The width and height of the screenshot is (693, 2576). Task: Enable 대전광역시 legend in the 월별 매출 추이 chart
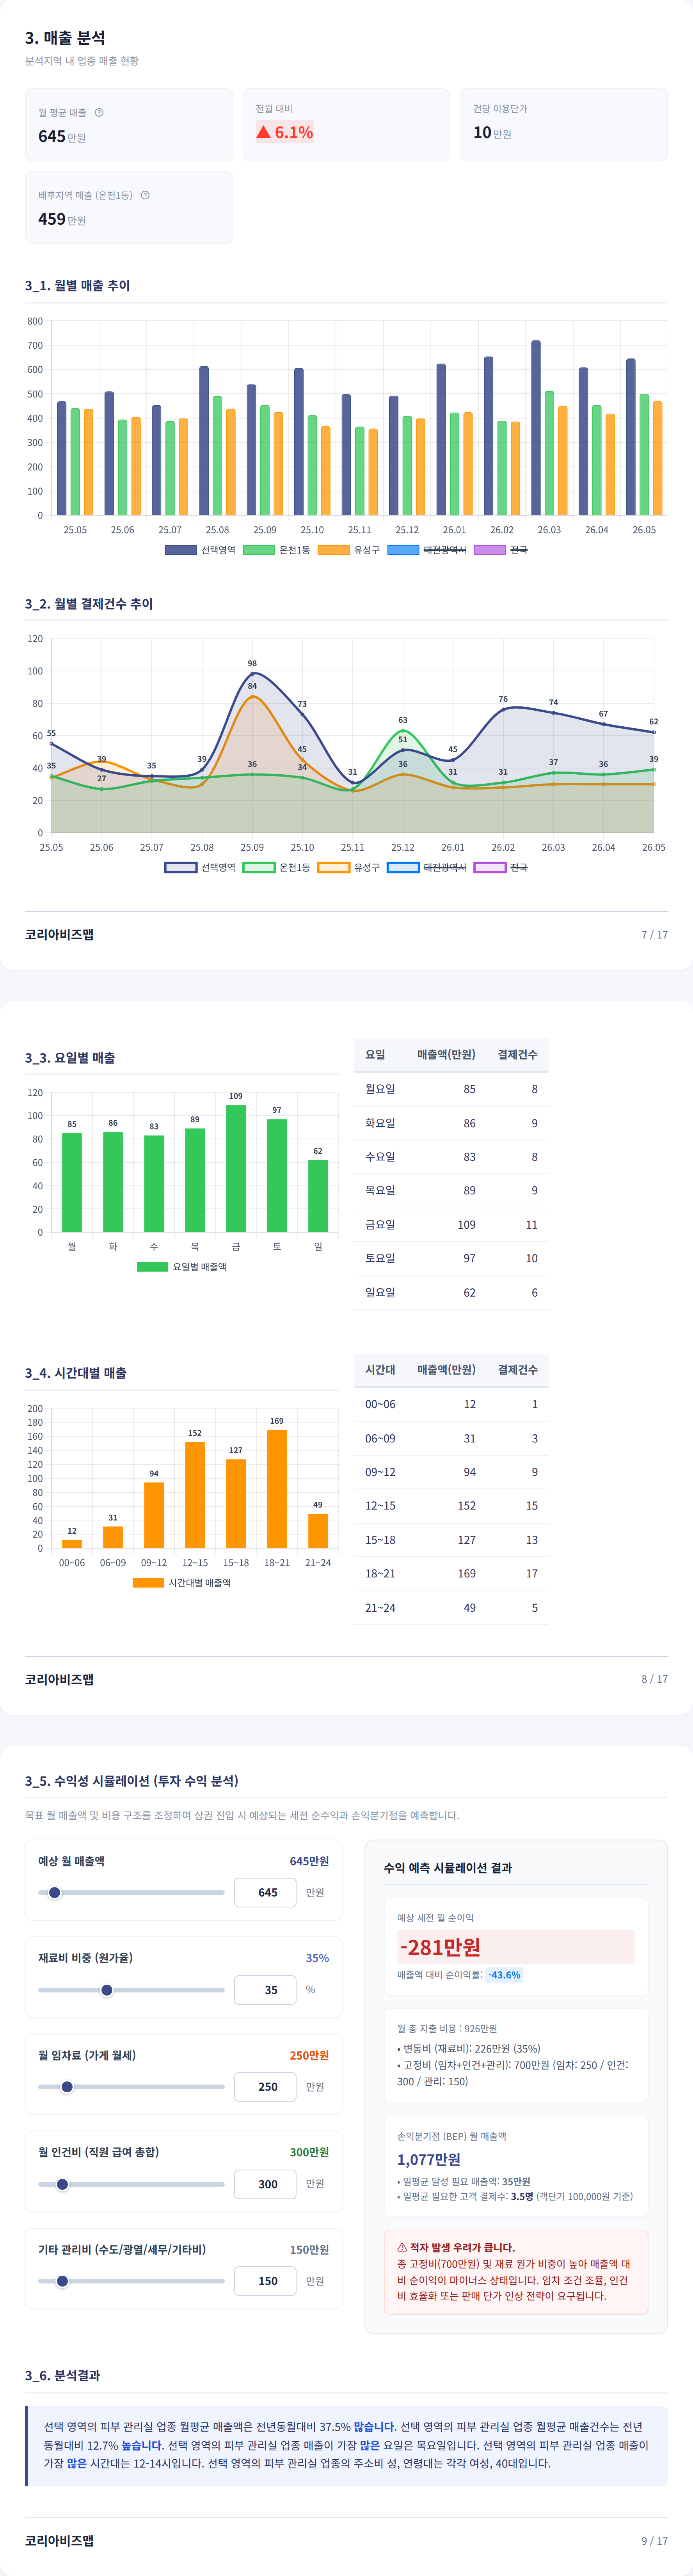click(427, 550)
